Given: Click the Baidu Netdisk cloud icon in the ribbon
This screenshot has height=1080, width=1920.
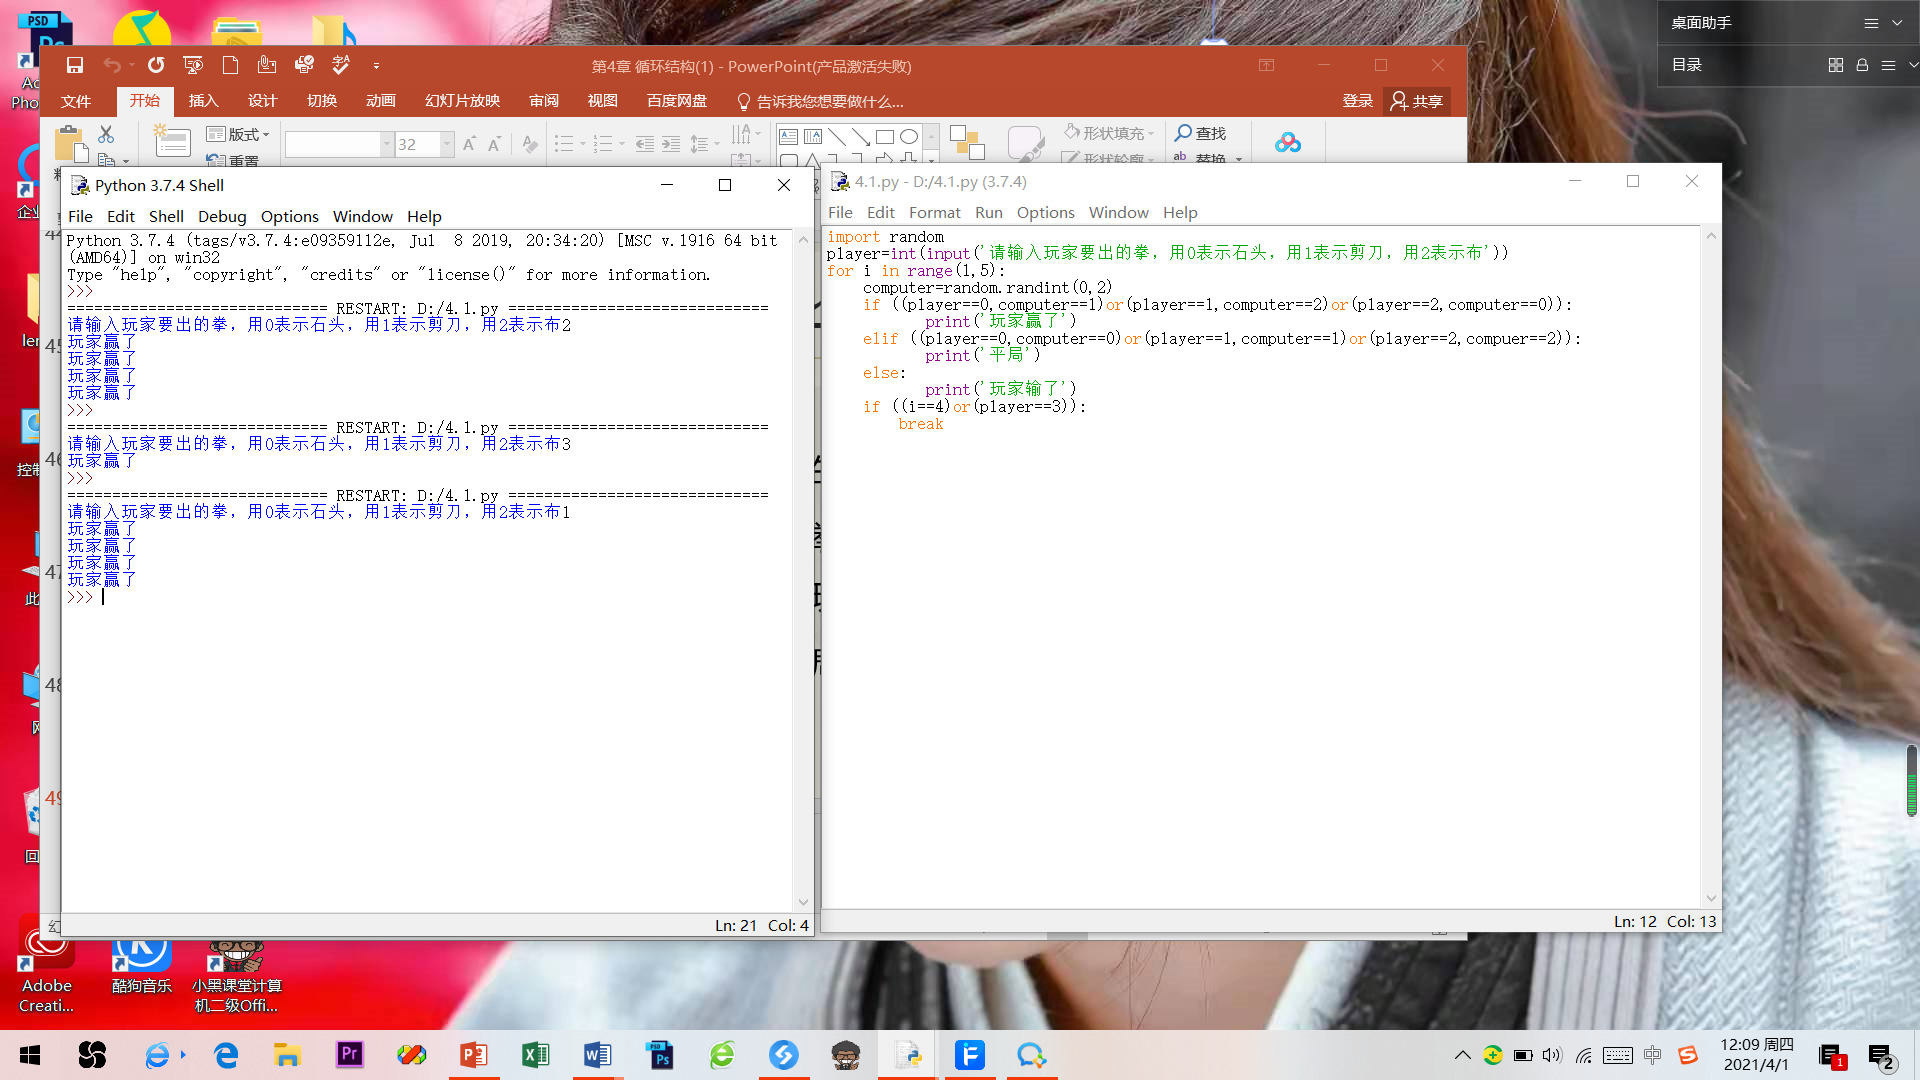Looking at the screenshot, I should point(1288,142).
